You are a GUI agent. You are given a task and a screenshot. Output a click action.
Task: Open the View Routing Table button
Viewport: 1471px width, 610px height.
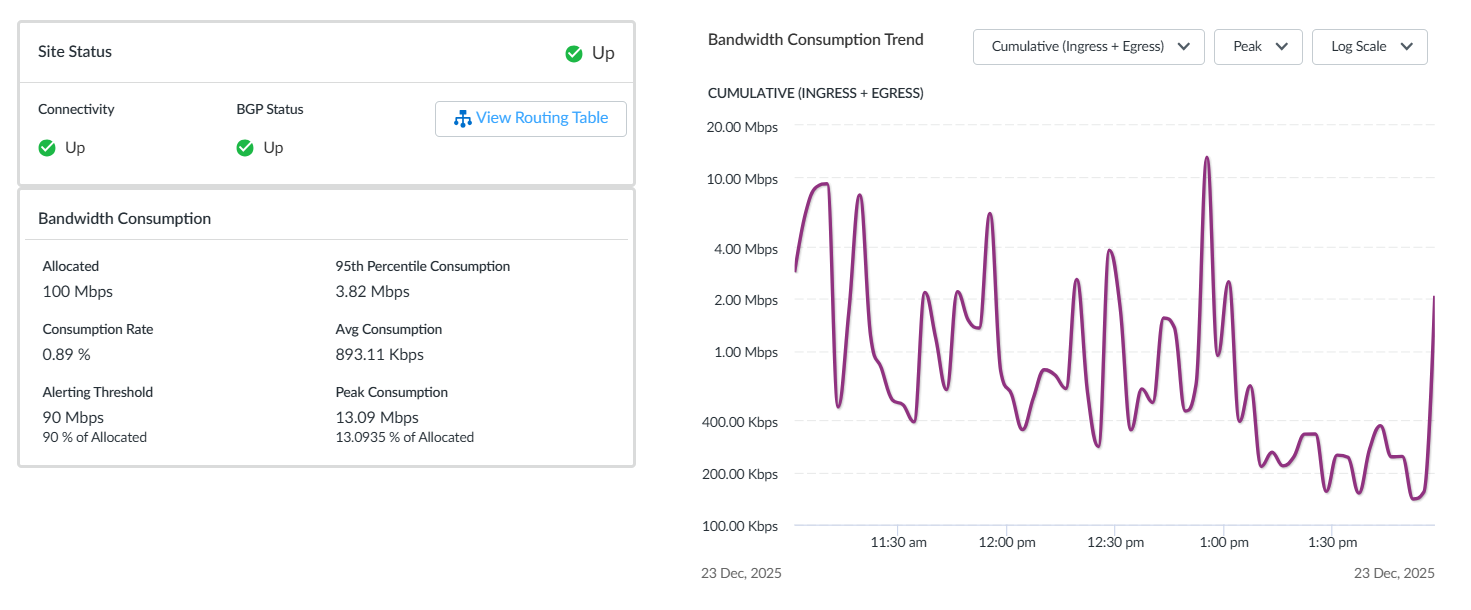[x=531, y=119]
